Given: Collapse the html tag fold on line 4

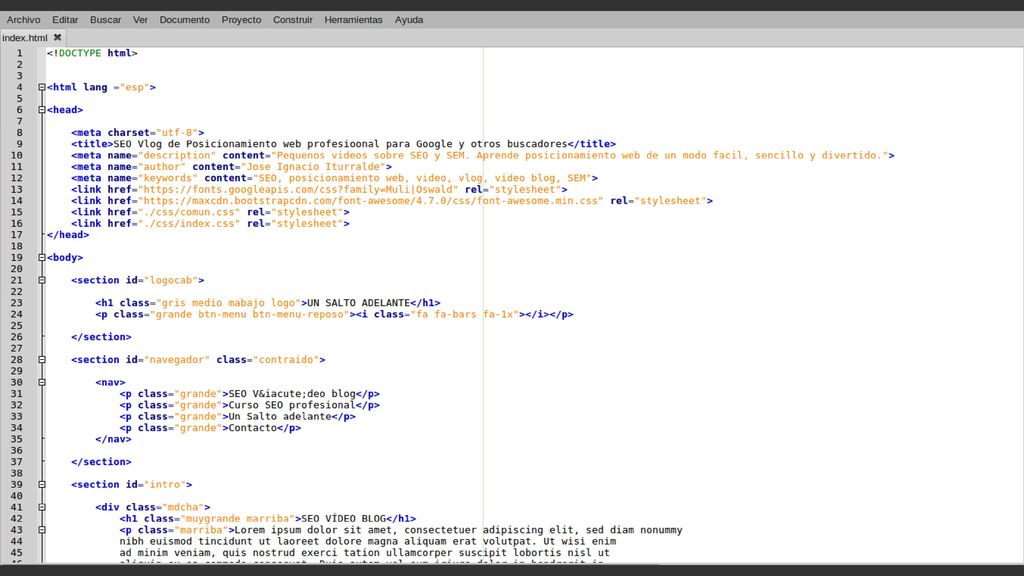Looking at the screenshot, I should coord(42,87).
